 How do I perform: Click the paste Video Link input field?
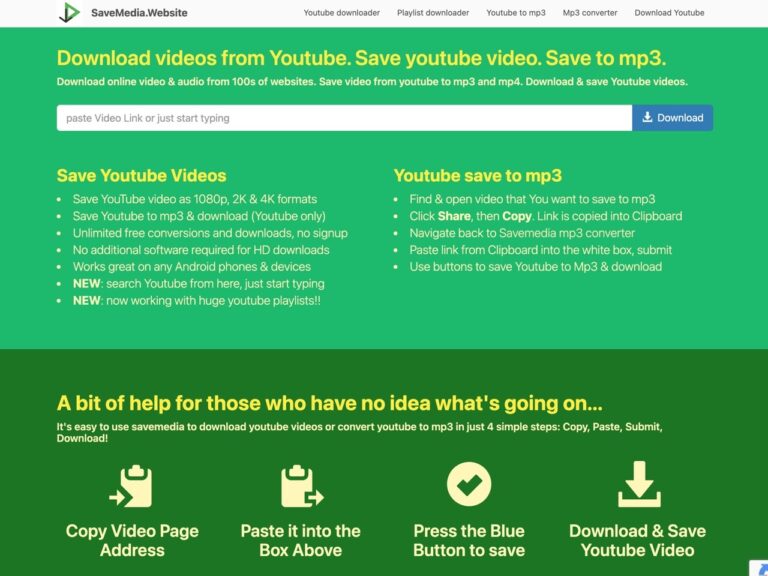click(x=344, y=118)
